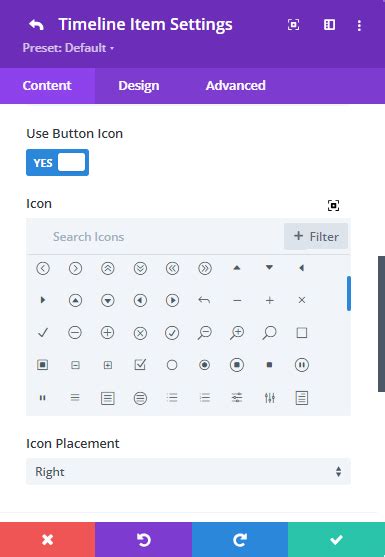Click the Search Icons input field
This screenshot has width=385, height=557.
pos(156,237)
